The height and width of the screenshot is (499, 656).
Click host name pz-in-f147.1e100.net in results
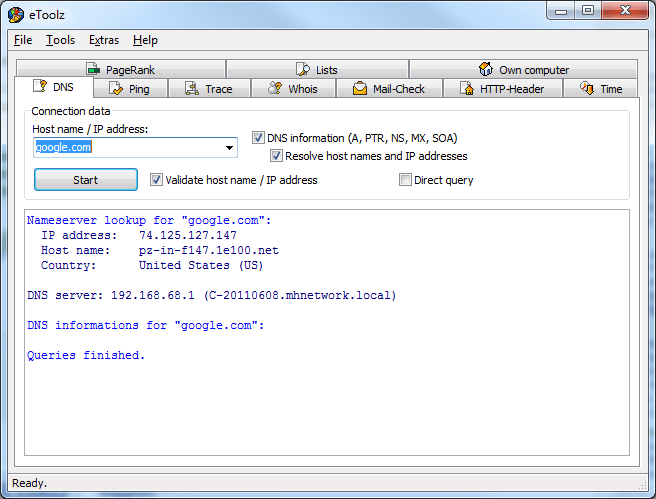click(208, 251)
